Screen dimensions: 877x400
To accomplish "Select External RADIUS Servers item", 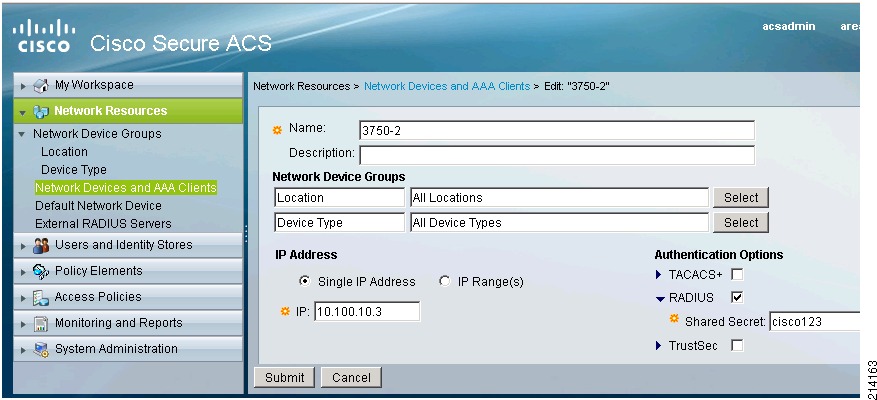I will (103, 223).
